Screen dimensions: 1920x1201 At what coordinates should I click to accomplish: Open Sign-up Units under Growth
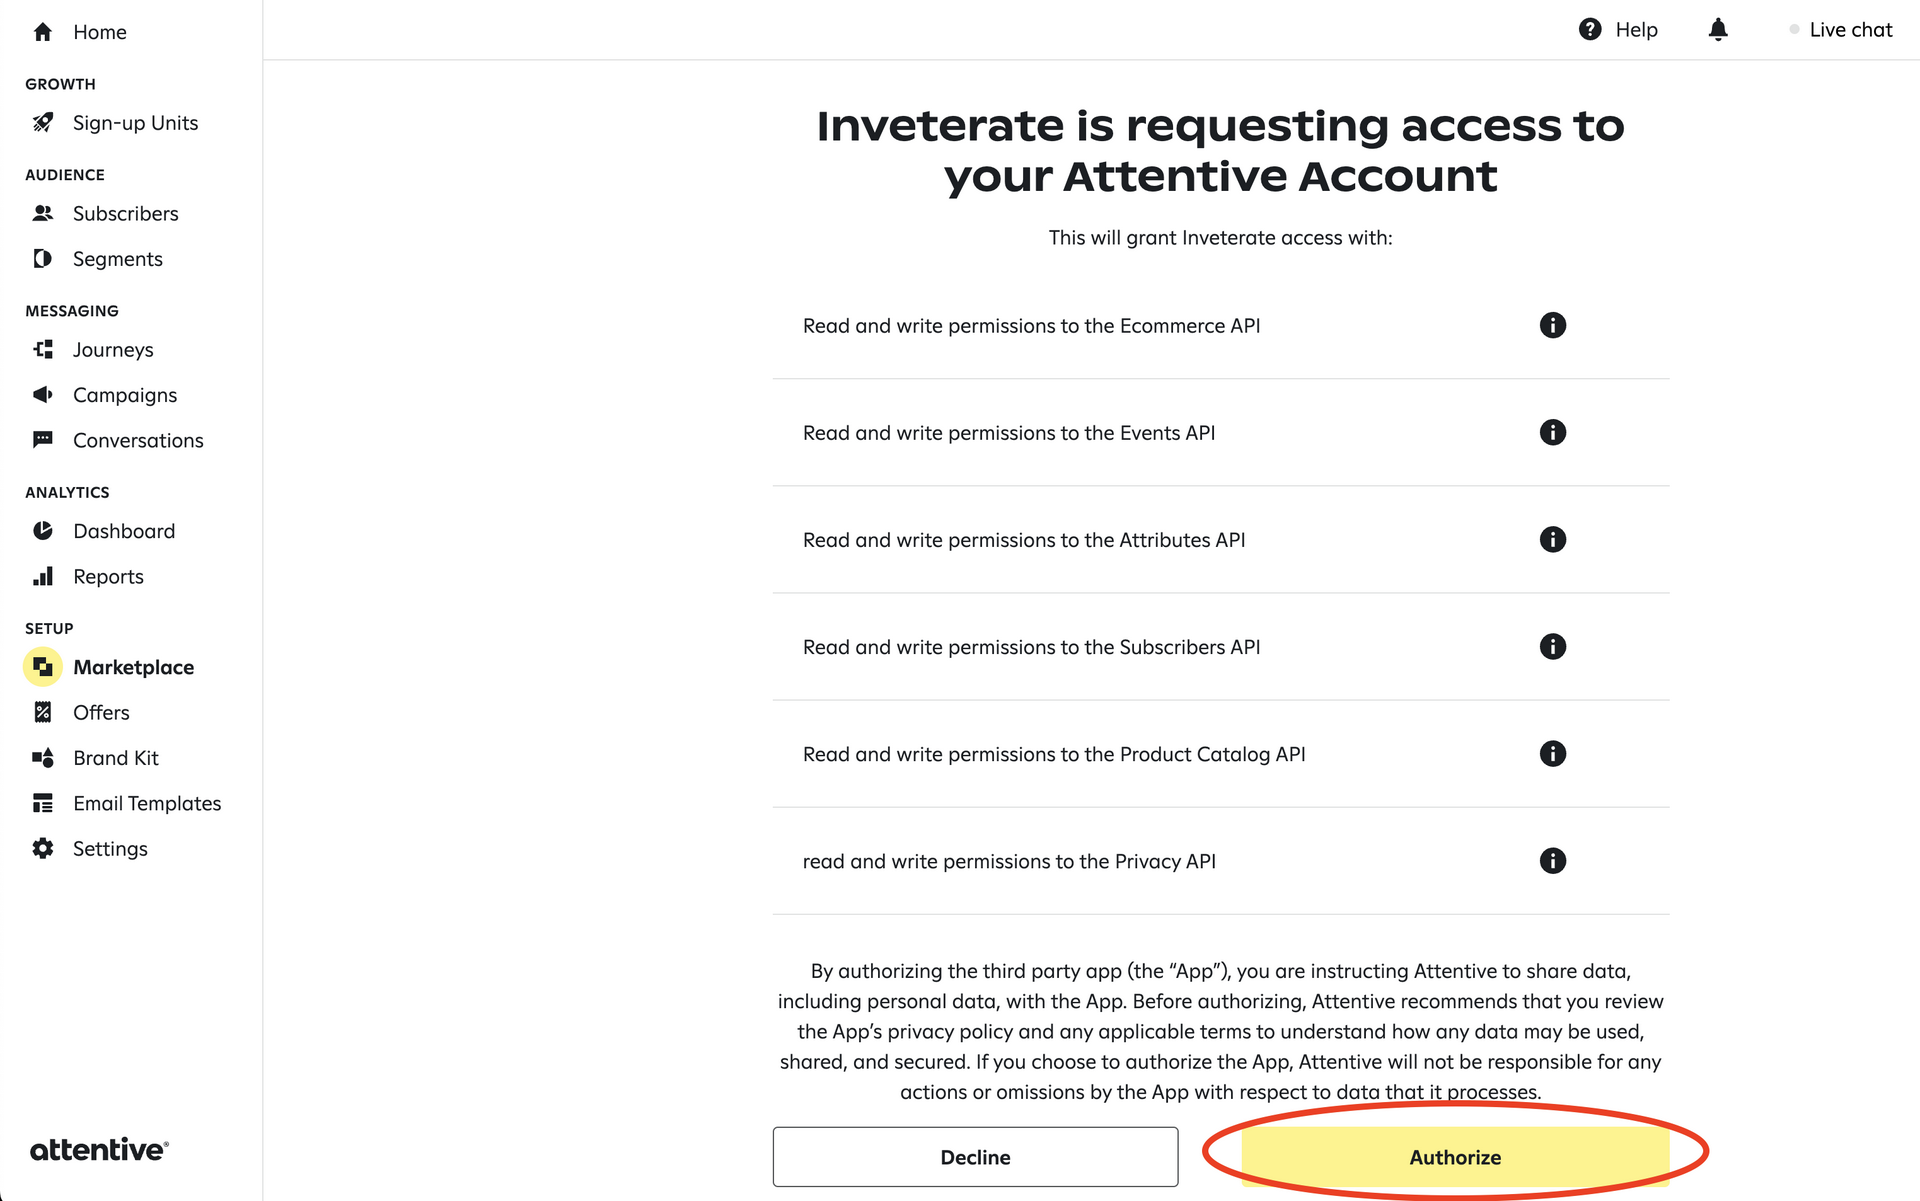(x=135, y=123)
